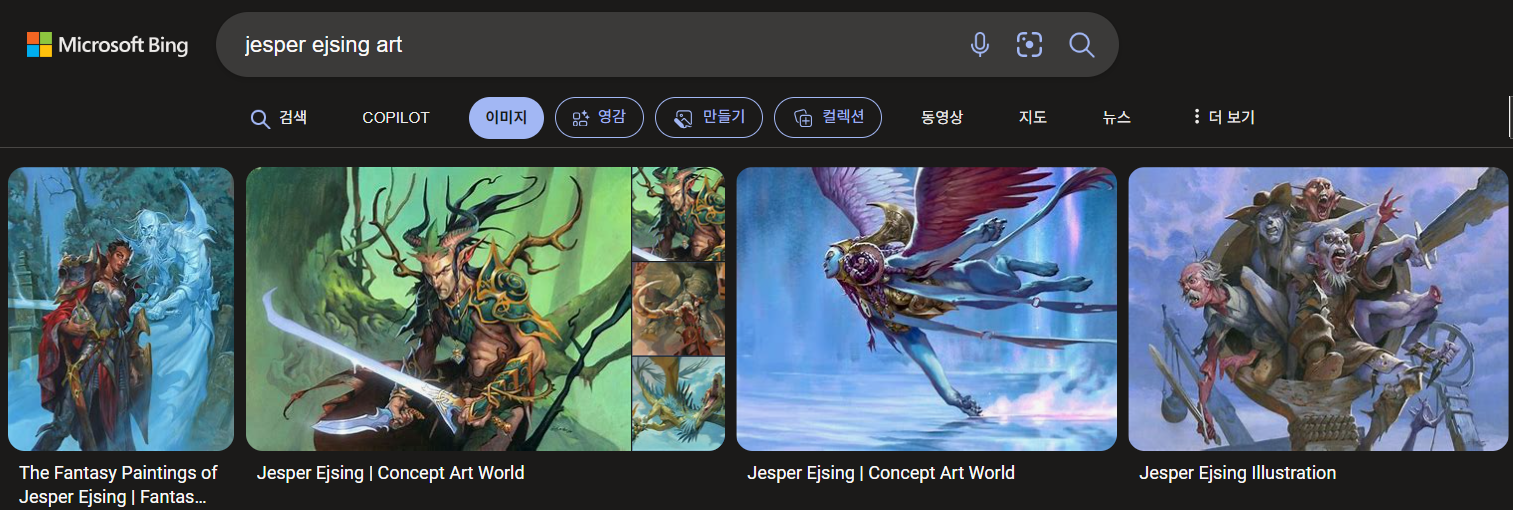Viewport: 1513px width, 510px height.
Task: Open the 컬렉션 collections pill
Action: coord(828,118)
